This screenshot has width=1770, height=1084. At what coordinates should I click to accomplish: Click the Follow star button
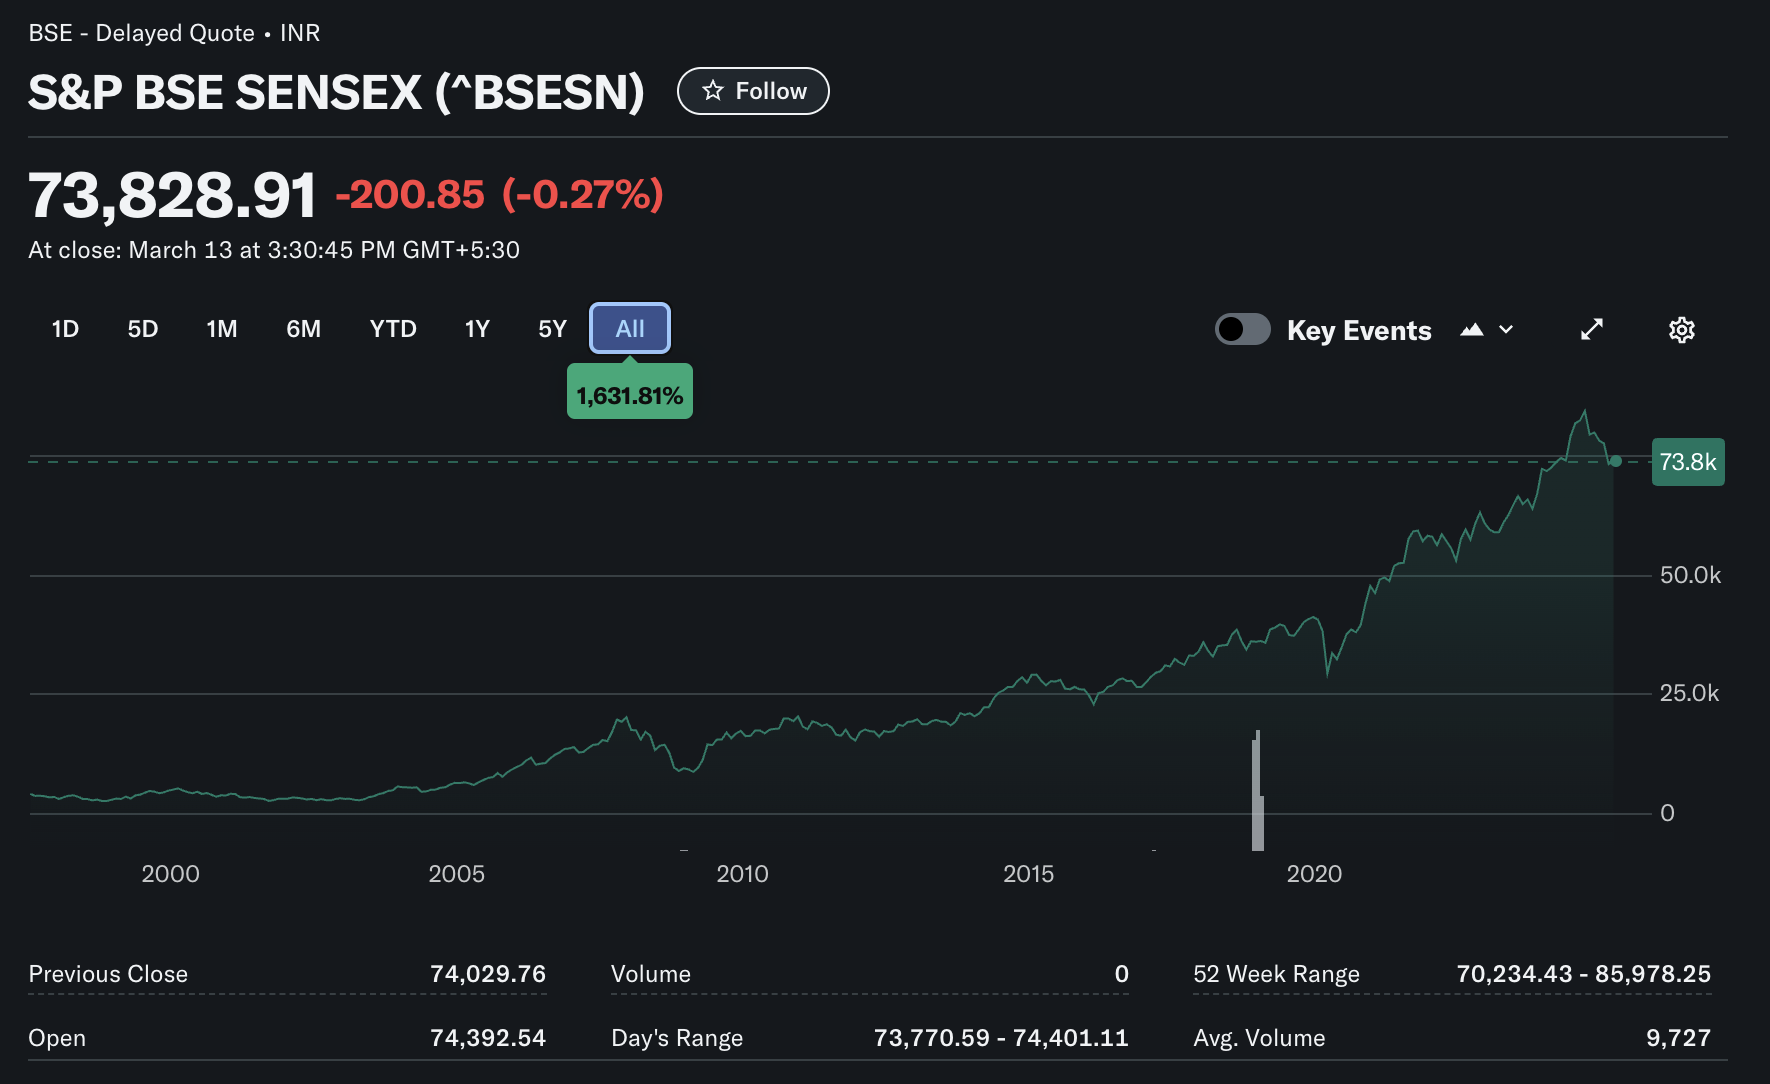(x=753, y=91)
